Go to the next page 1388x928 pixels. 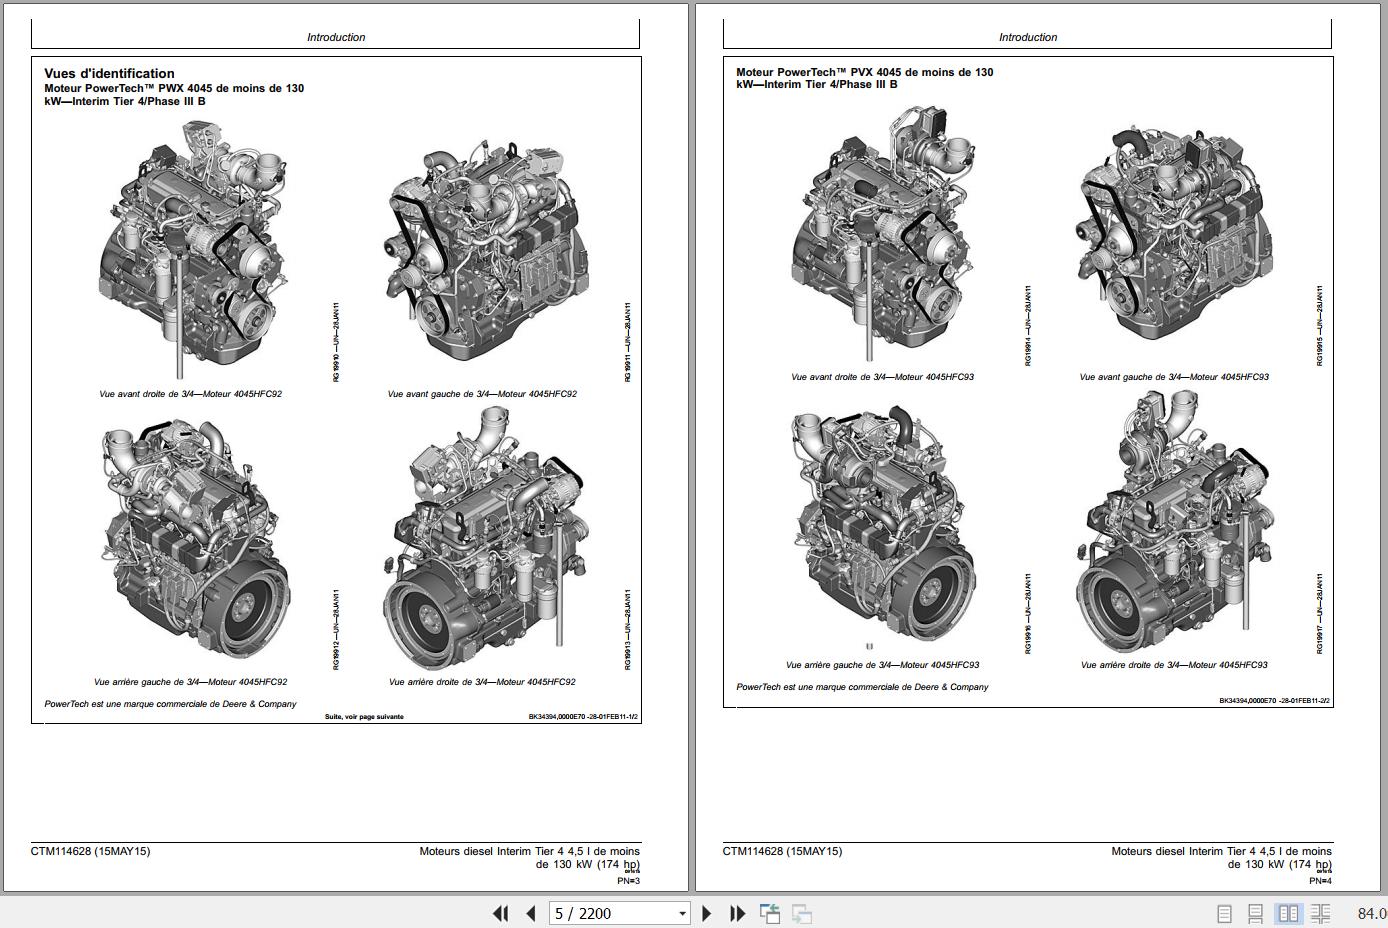(707, 913)
